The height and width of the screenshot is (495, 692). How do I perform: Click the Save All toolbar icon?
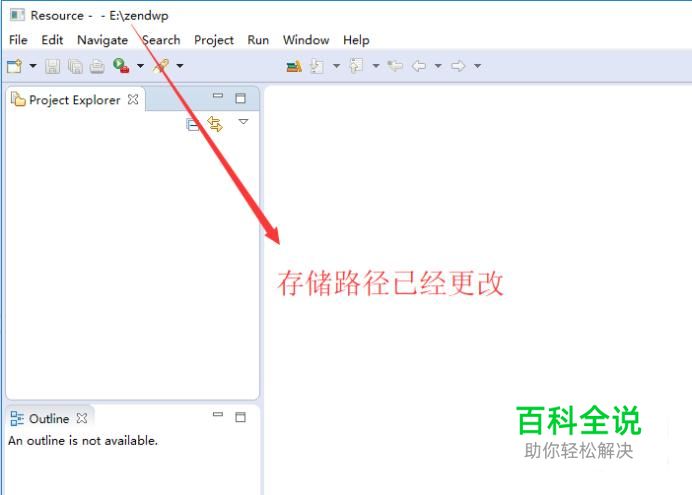(x=75, y=66)
